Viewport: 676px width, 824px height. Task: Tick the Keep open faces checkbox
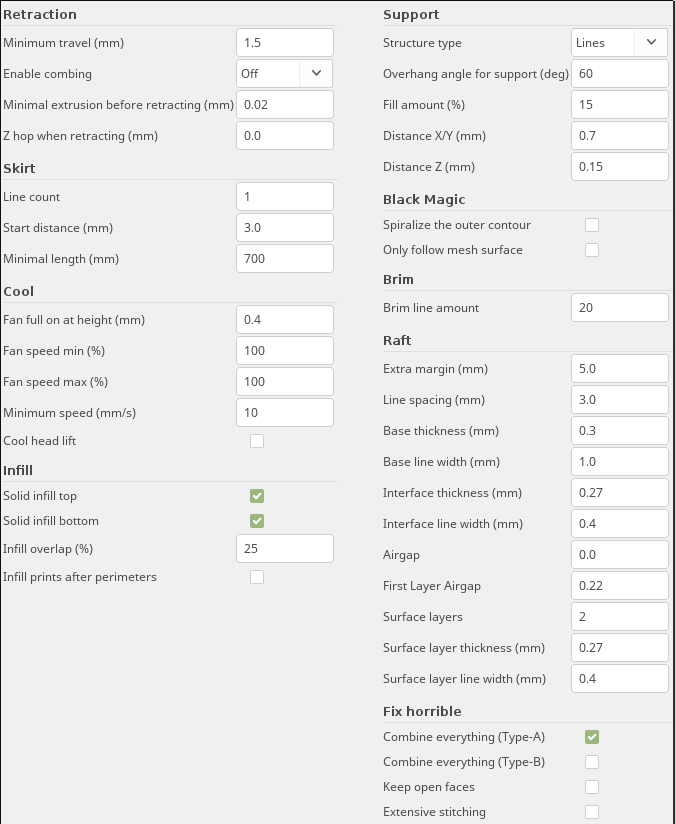click(592, 787)
